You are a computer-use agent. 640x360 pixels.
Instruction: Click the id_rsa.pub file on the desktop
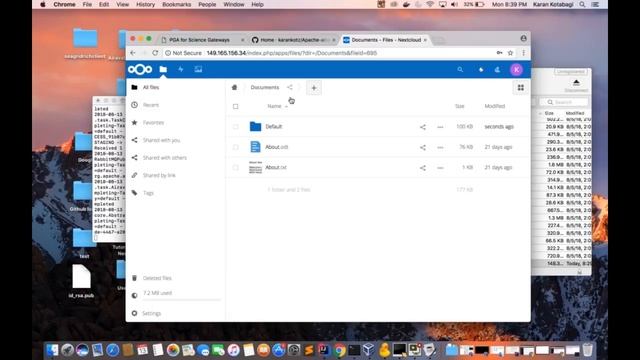(x=81, y=281)
